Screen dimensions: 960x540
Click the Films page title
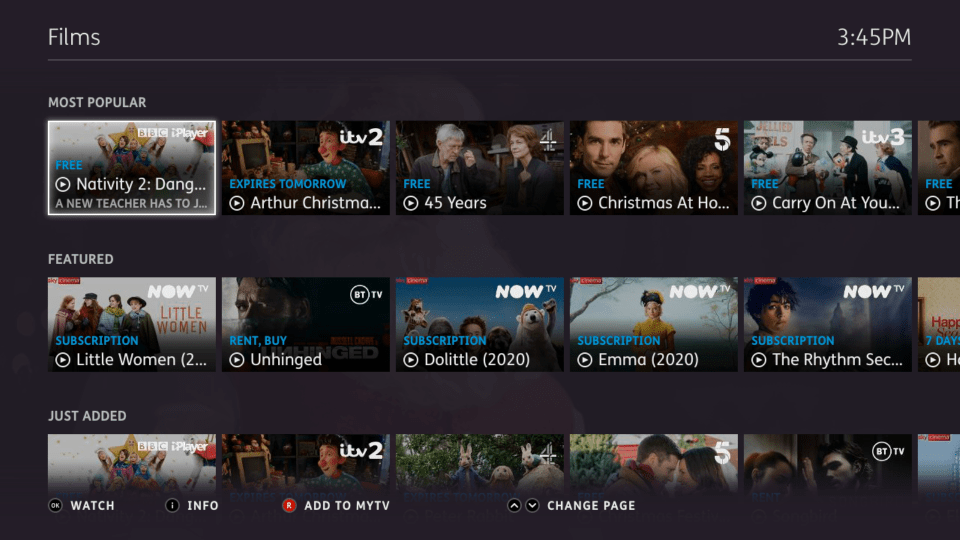pos(74,37)
